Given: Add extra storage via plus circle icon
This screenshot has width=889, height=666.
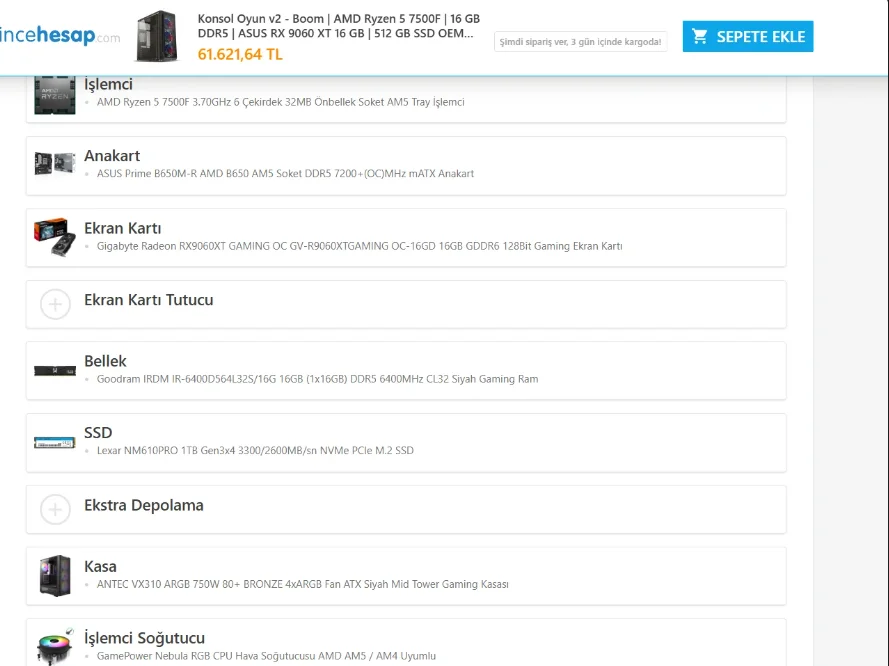Looking at the screenshot, I should (55, 510).
